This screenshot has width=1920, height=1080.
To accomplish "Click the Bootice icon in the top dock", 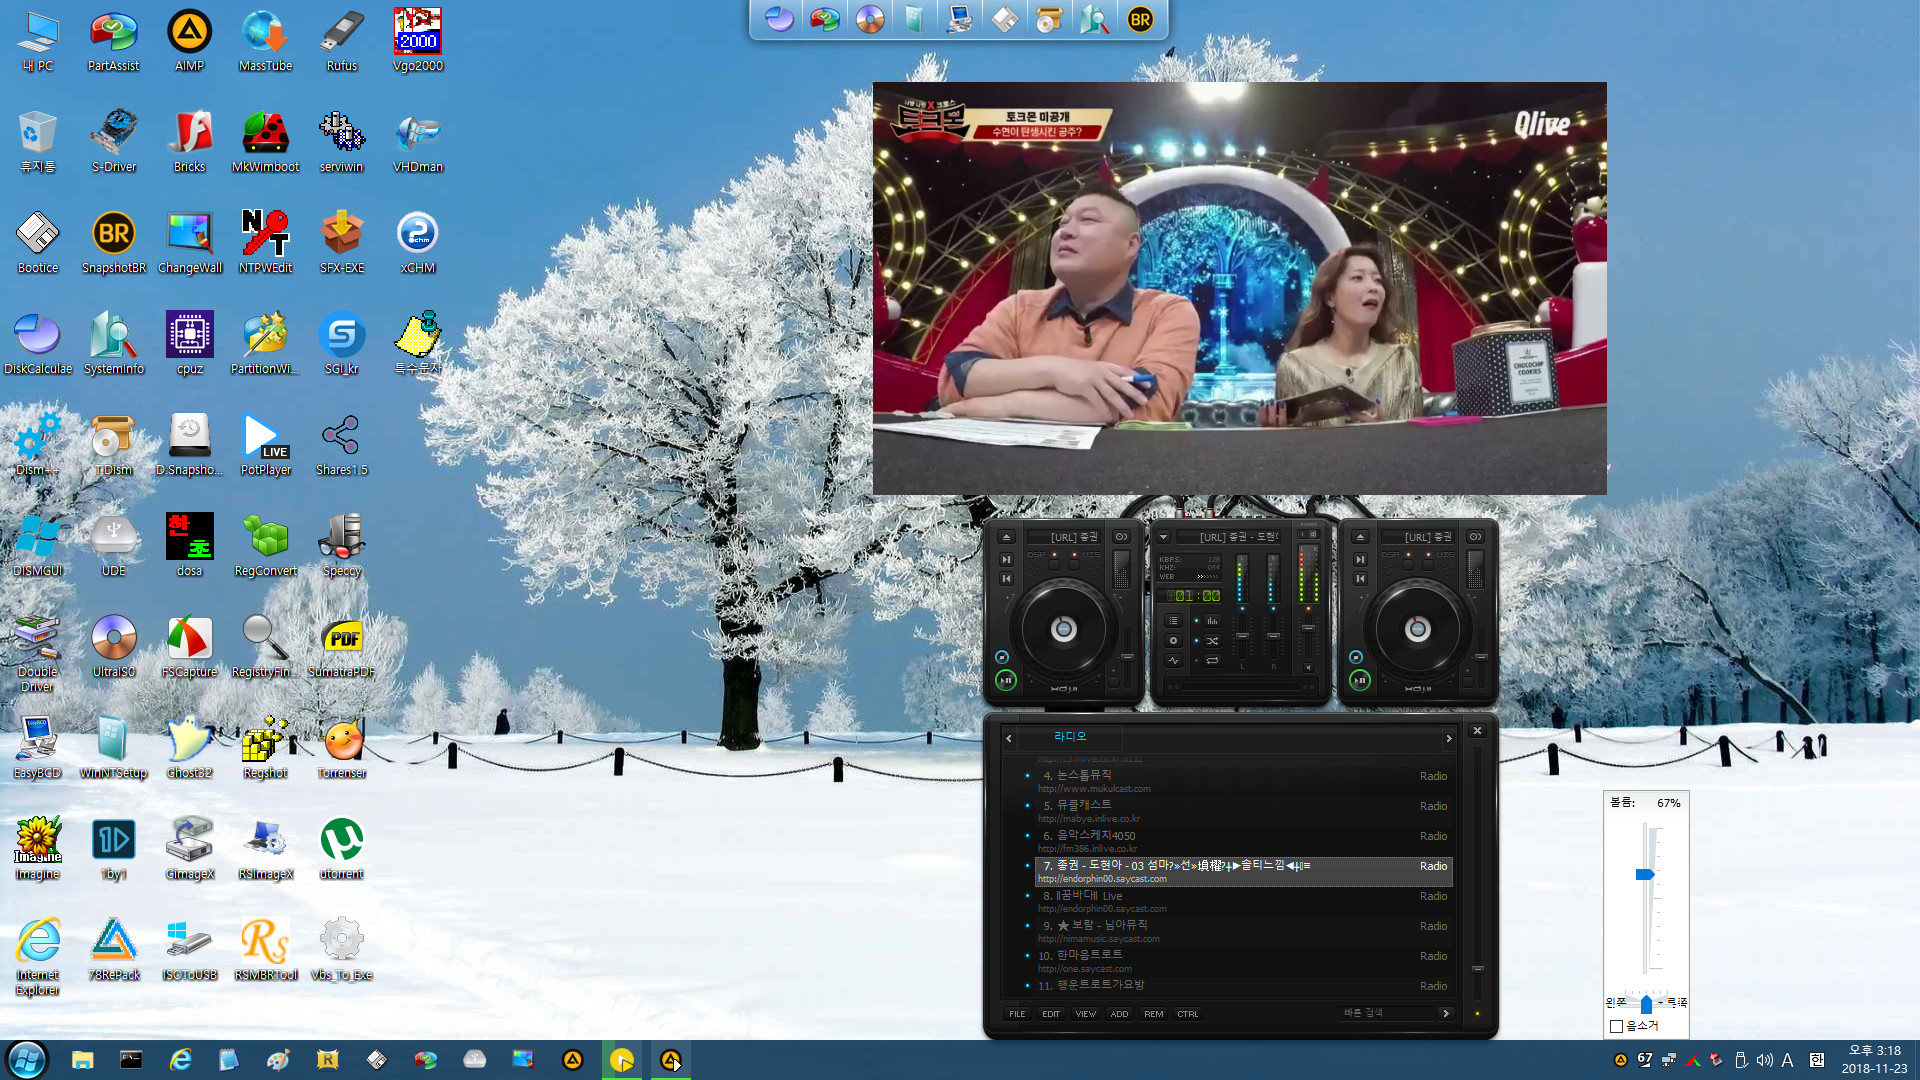I will (1005, 20).
